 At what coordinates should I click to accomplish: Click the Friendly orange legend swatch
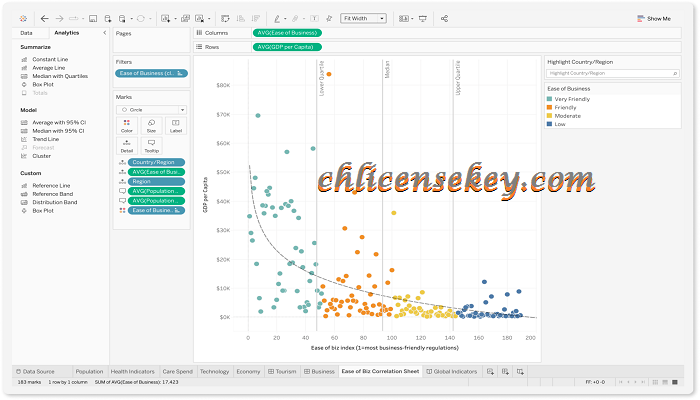click(x=550, y=108)
